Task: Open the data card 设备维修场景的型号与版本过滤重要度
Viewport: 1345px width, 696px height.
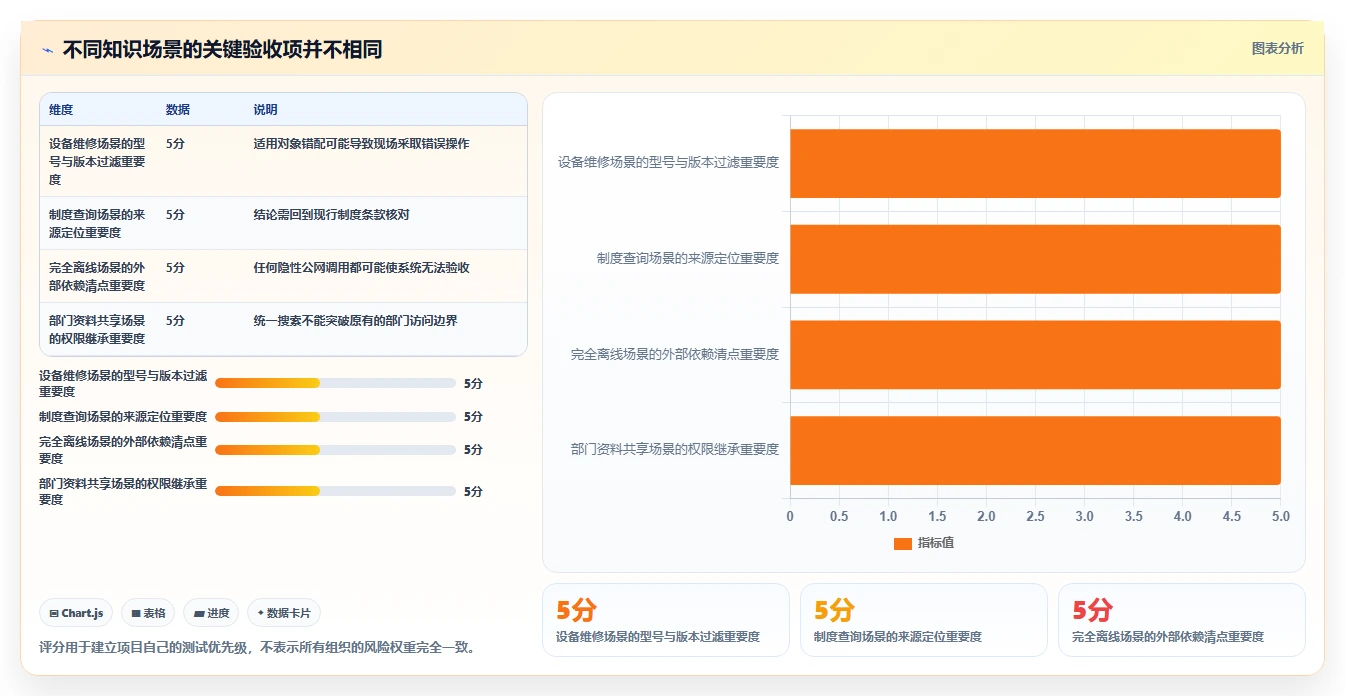Action: coord(665,620)
